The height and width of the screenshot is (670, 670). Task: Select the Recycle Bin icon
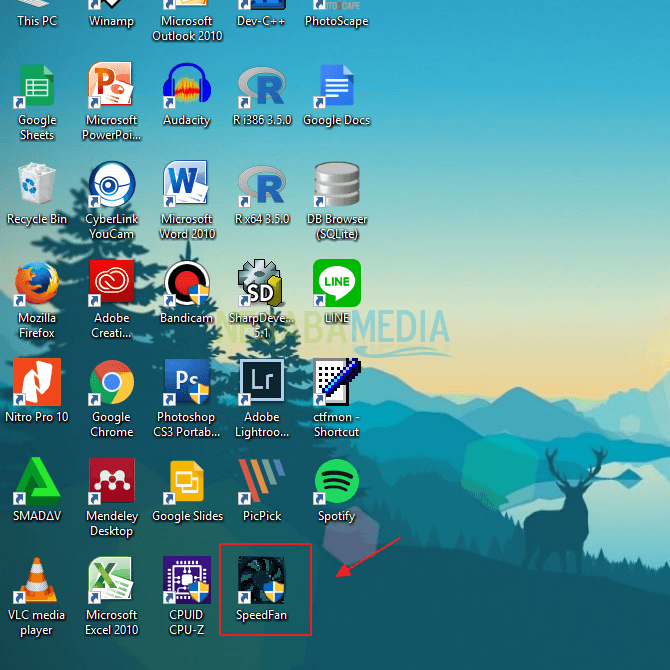pyautogui.click(x=37, y=185)
